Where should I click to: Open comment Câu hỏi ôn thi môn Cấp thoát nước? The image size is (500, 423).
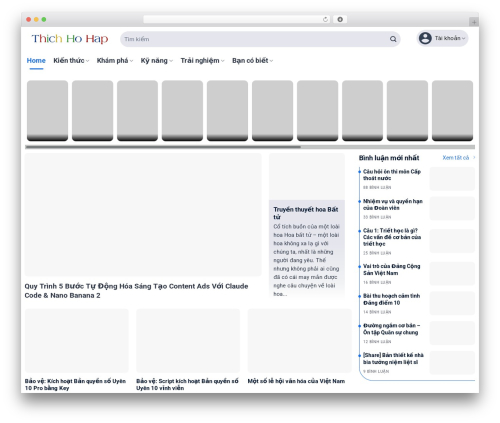pos(392,175)
